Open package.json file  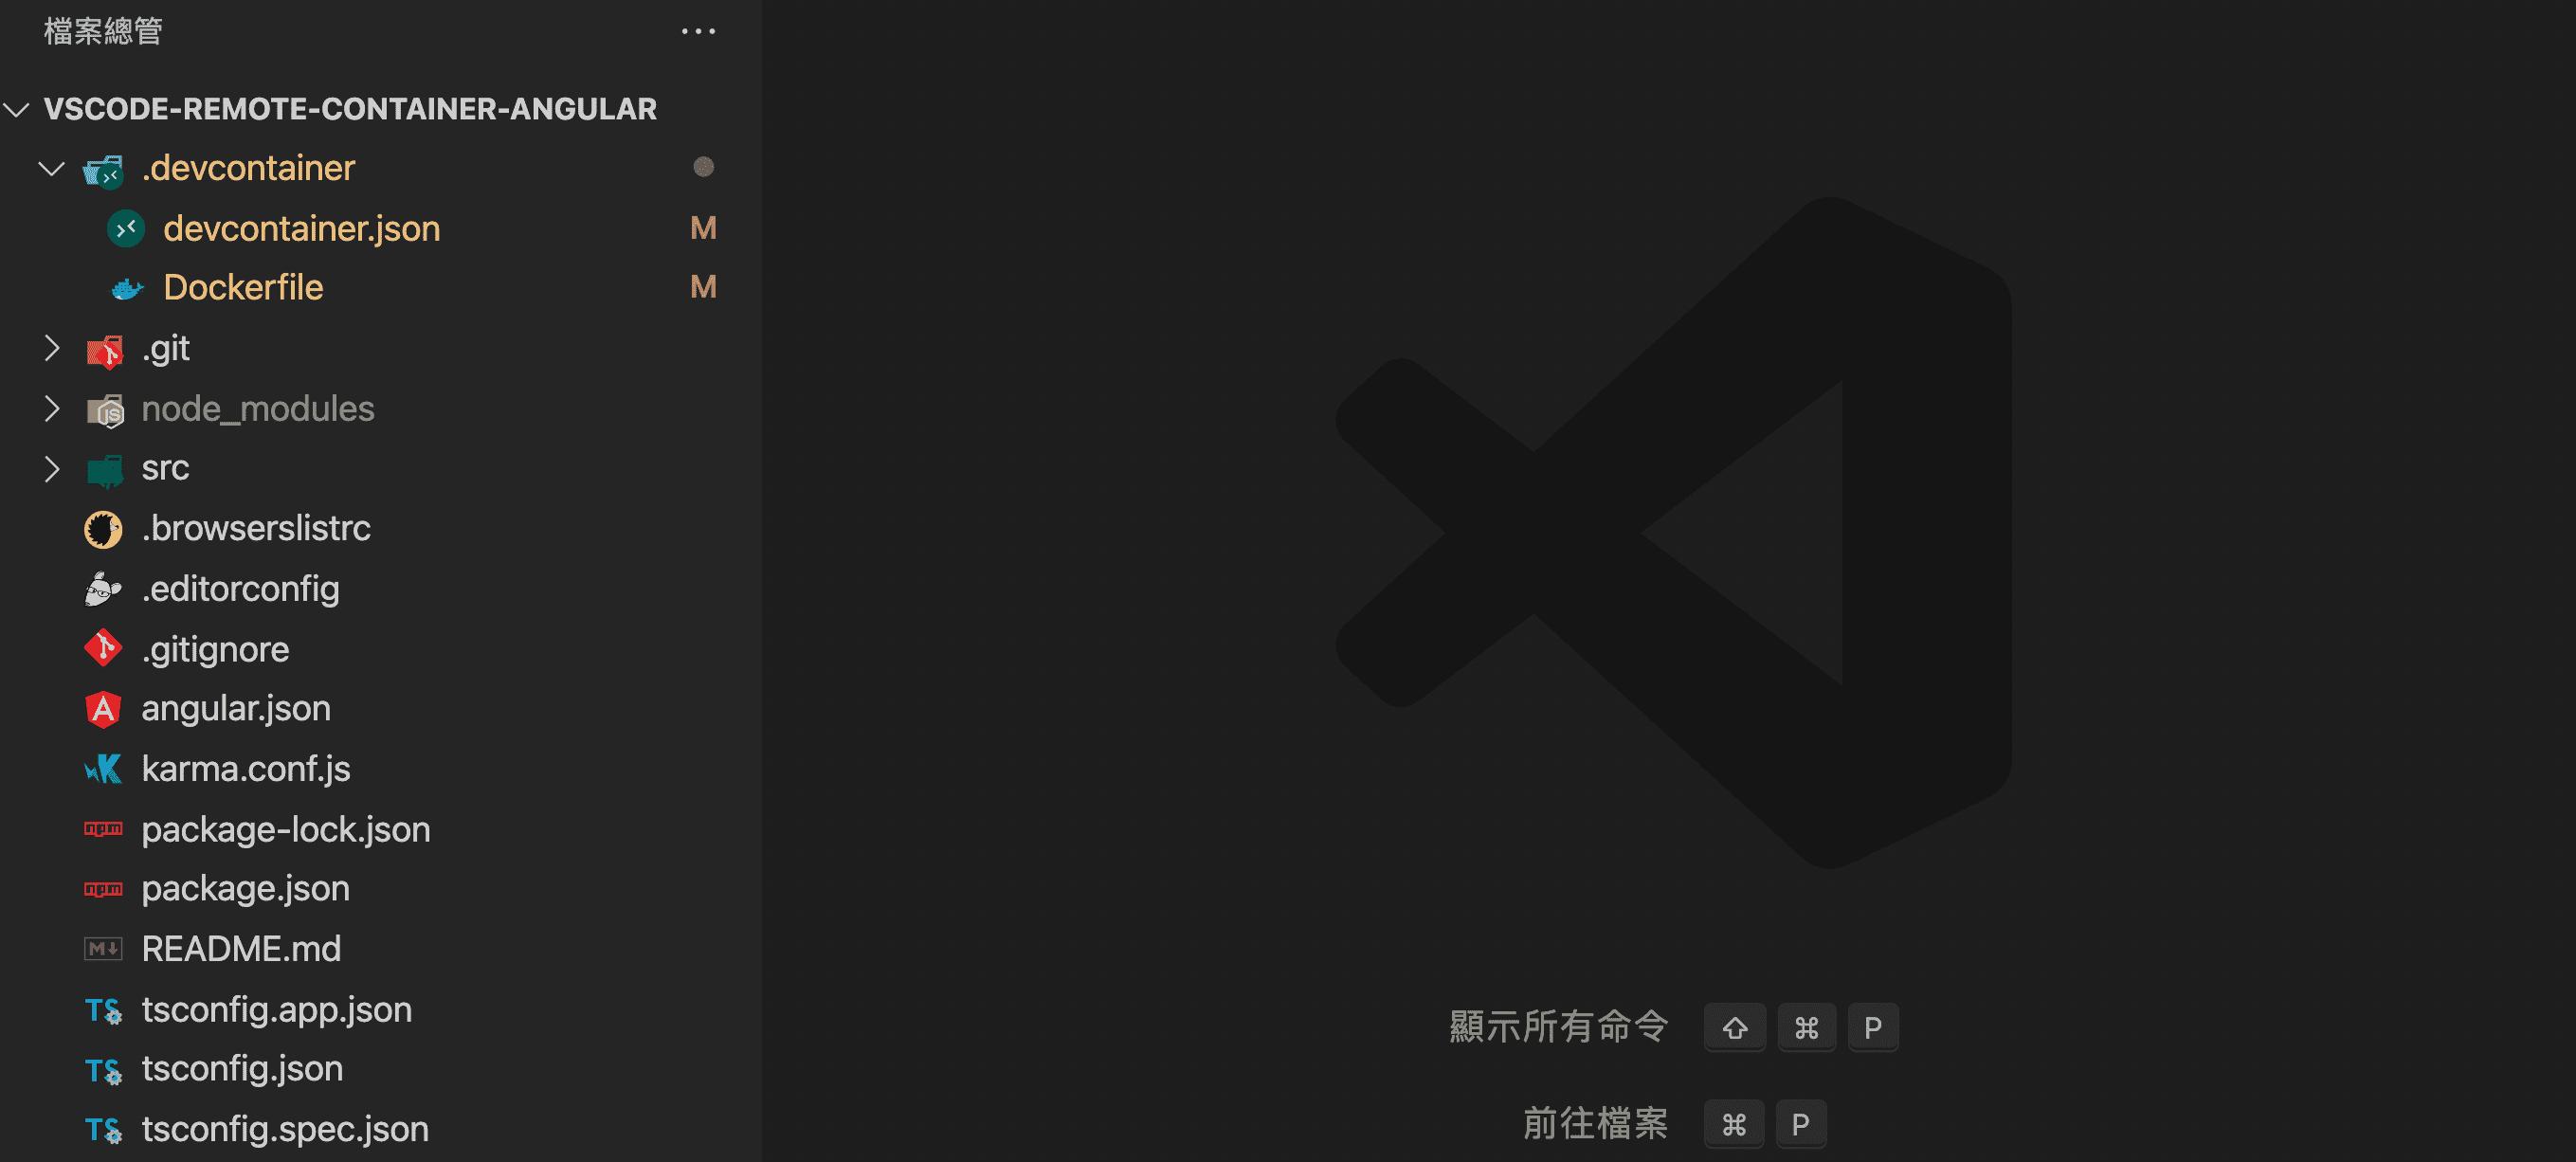coord(245,889)
